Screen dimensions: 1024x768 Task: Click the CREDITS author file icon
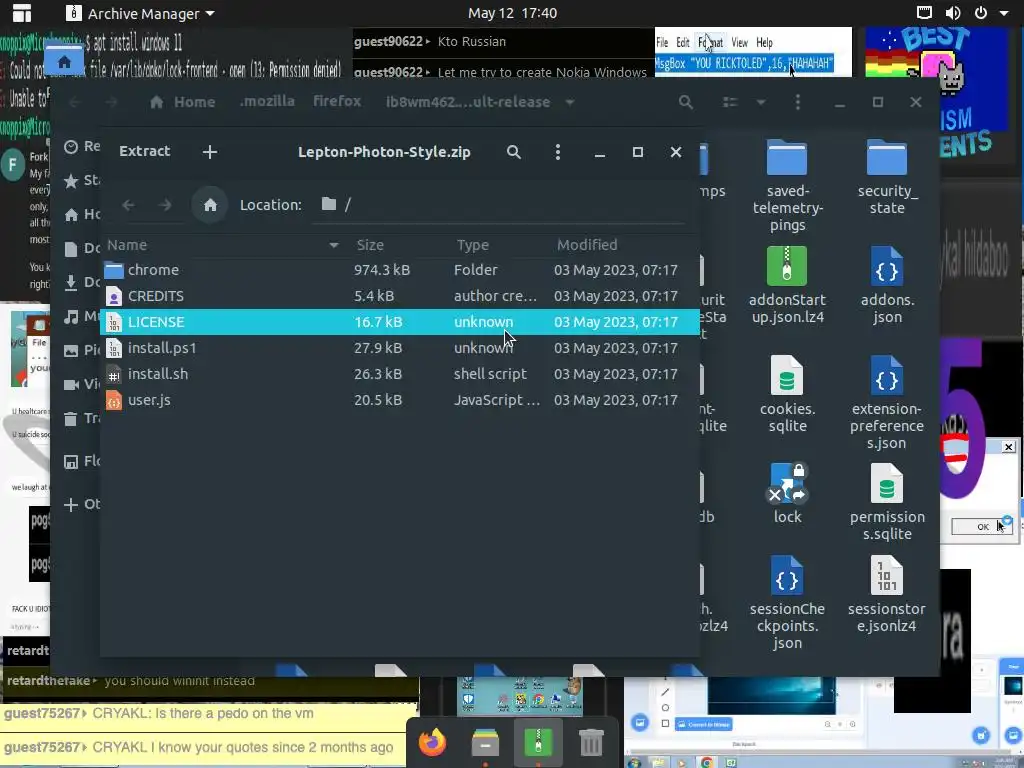(114, 296)
